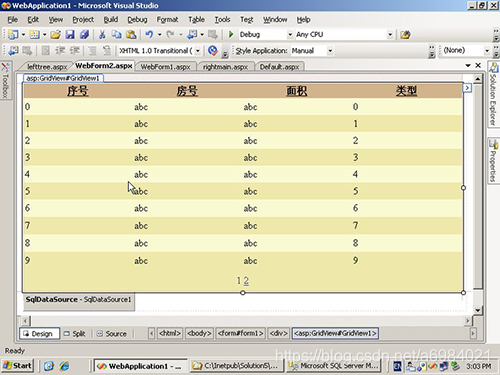
Task: Switch to the WebForm1.aspx tab
Action: coord(165,67)
